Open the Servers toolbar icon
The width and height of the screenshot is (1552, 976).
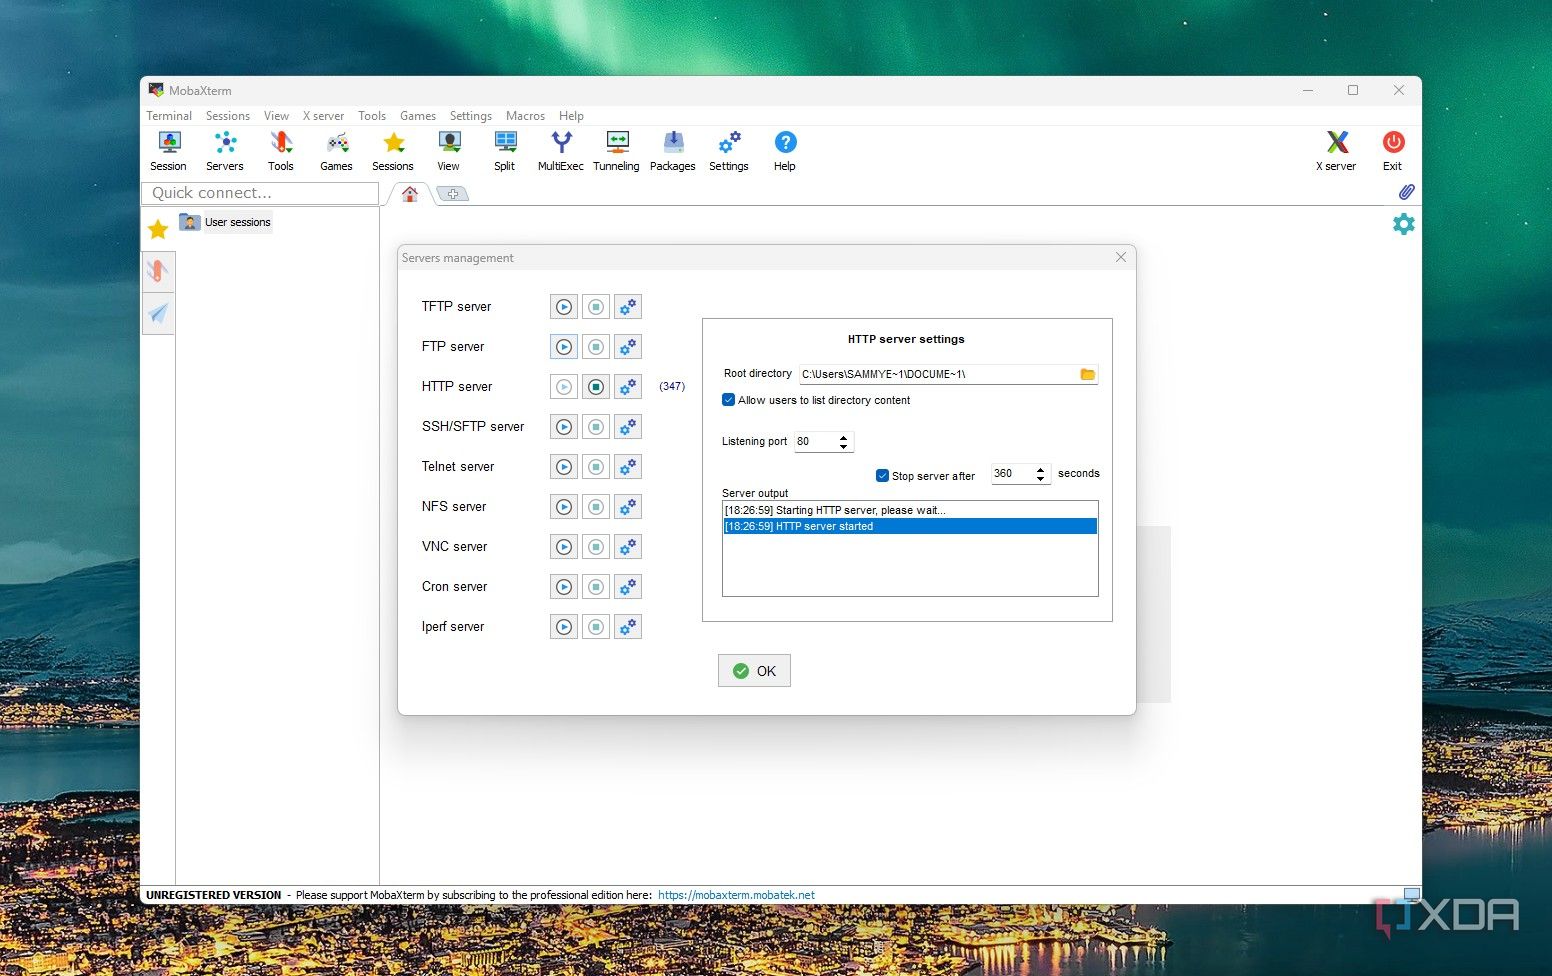tap(225, 151)
